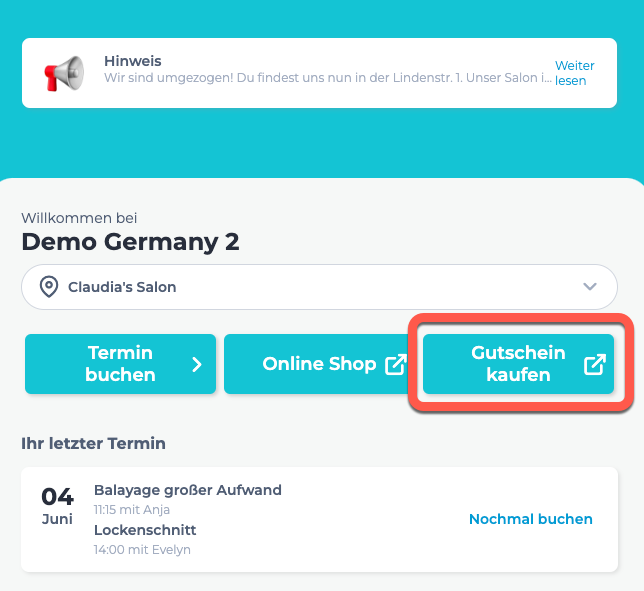
Task: Expand the salon dropdown chevron
Action: [x=590, y=286]
